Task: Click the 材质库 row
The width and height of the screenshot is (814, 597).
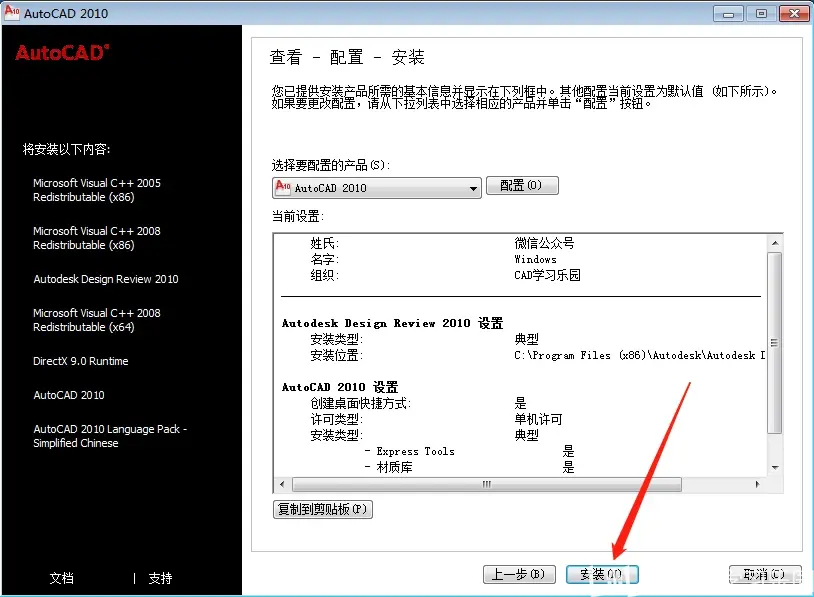Action: [469, 468]
